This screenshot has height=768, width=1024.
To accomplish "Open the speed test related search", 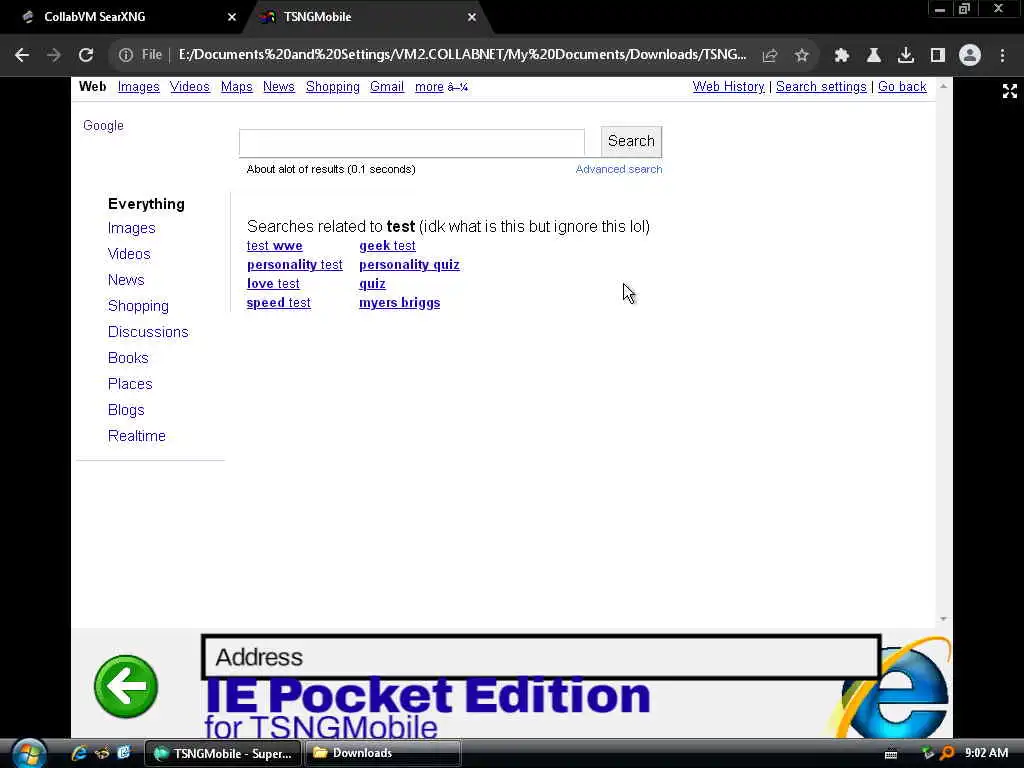I will [278, 303].
